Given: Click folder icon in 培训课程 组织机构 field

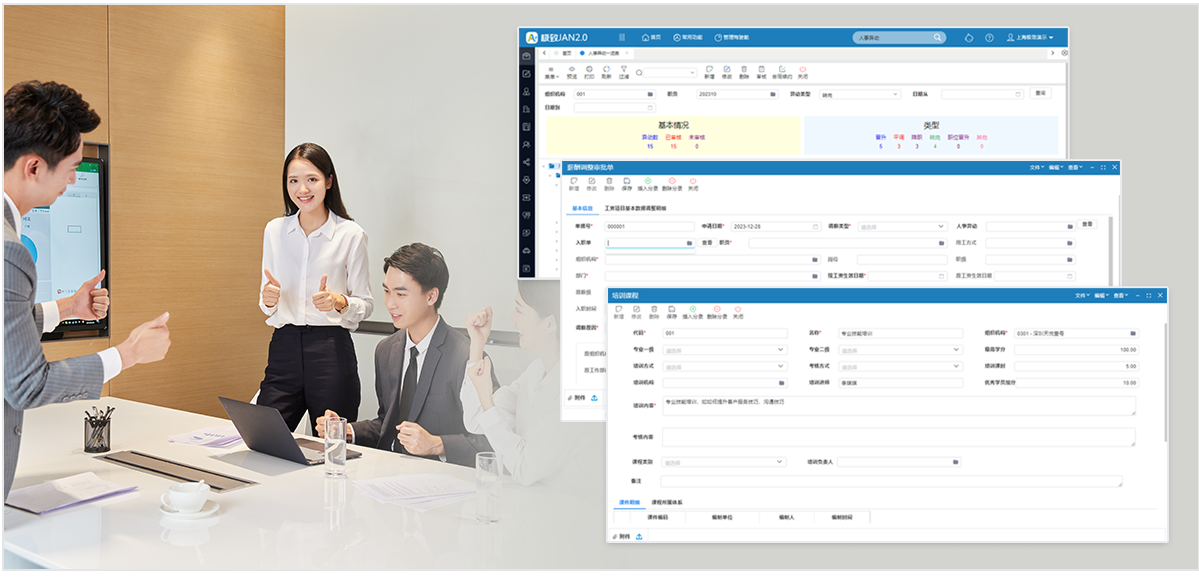Looking at the screenshot, I should (x=1133, y=333).
